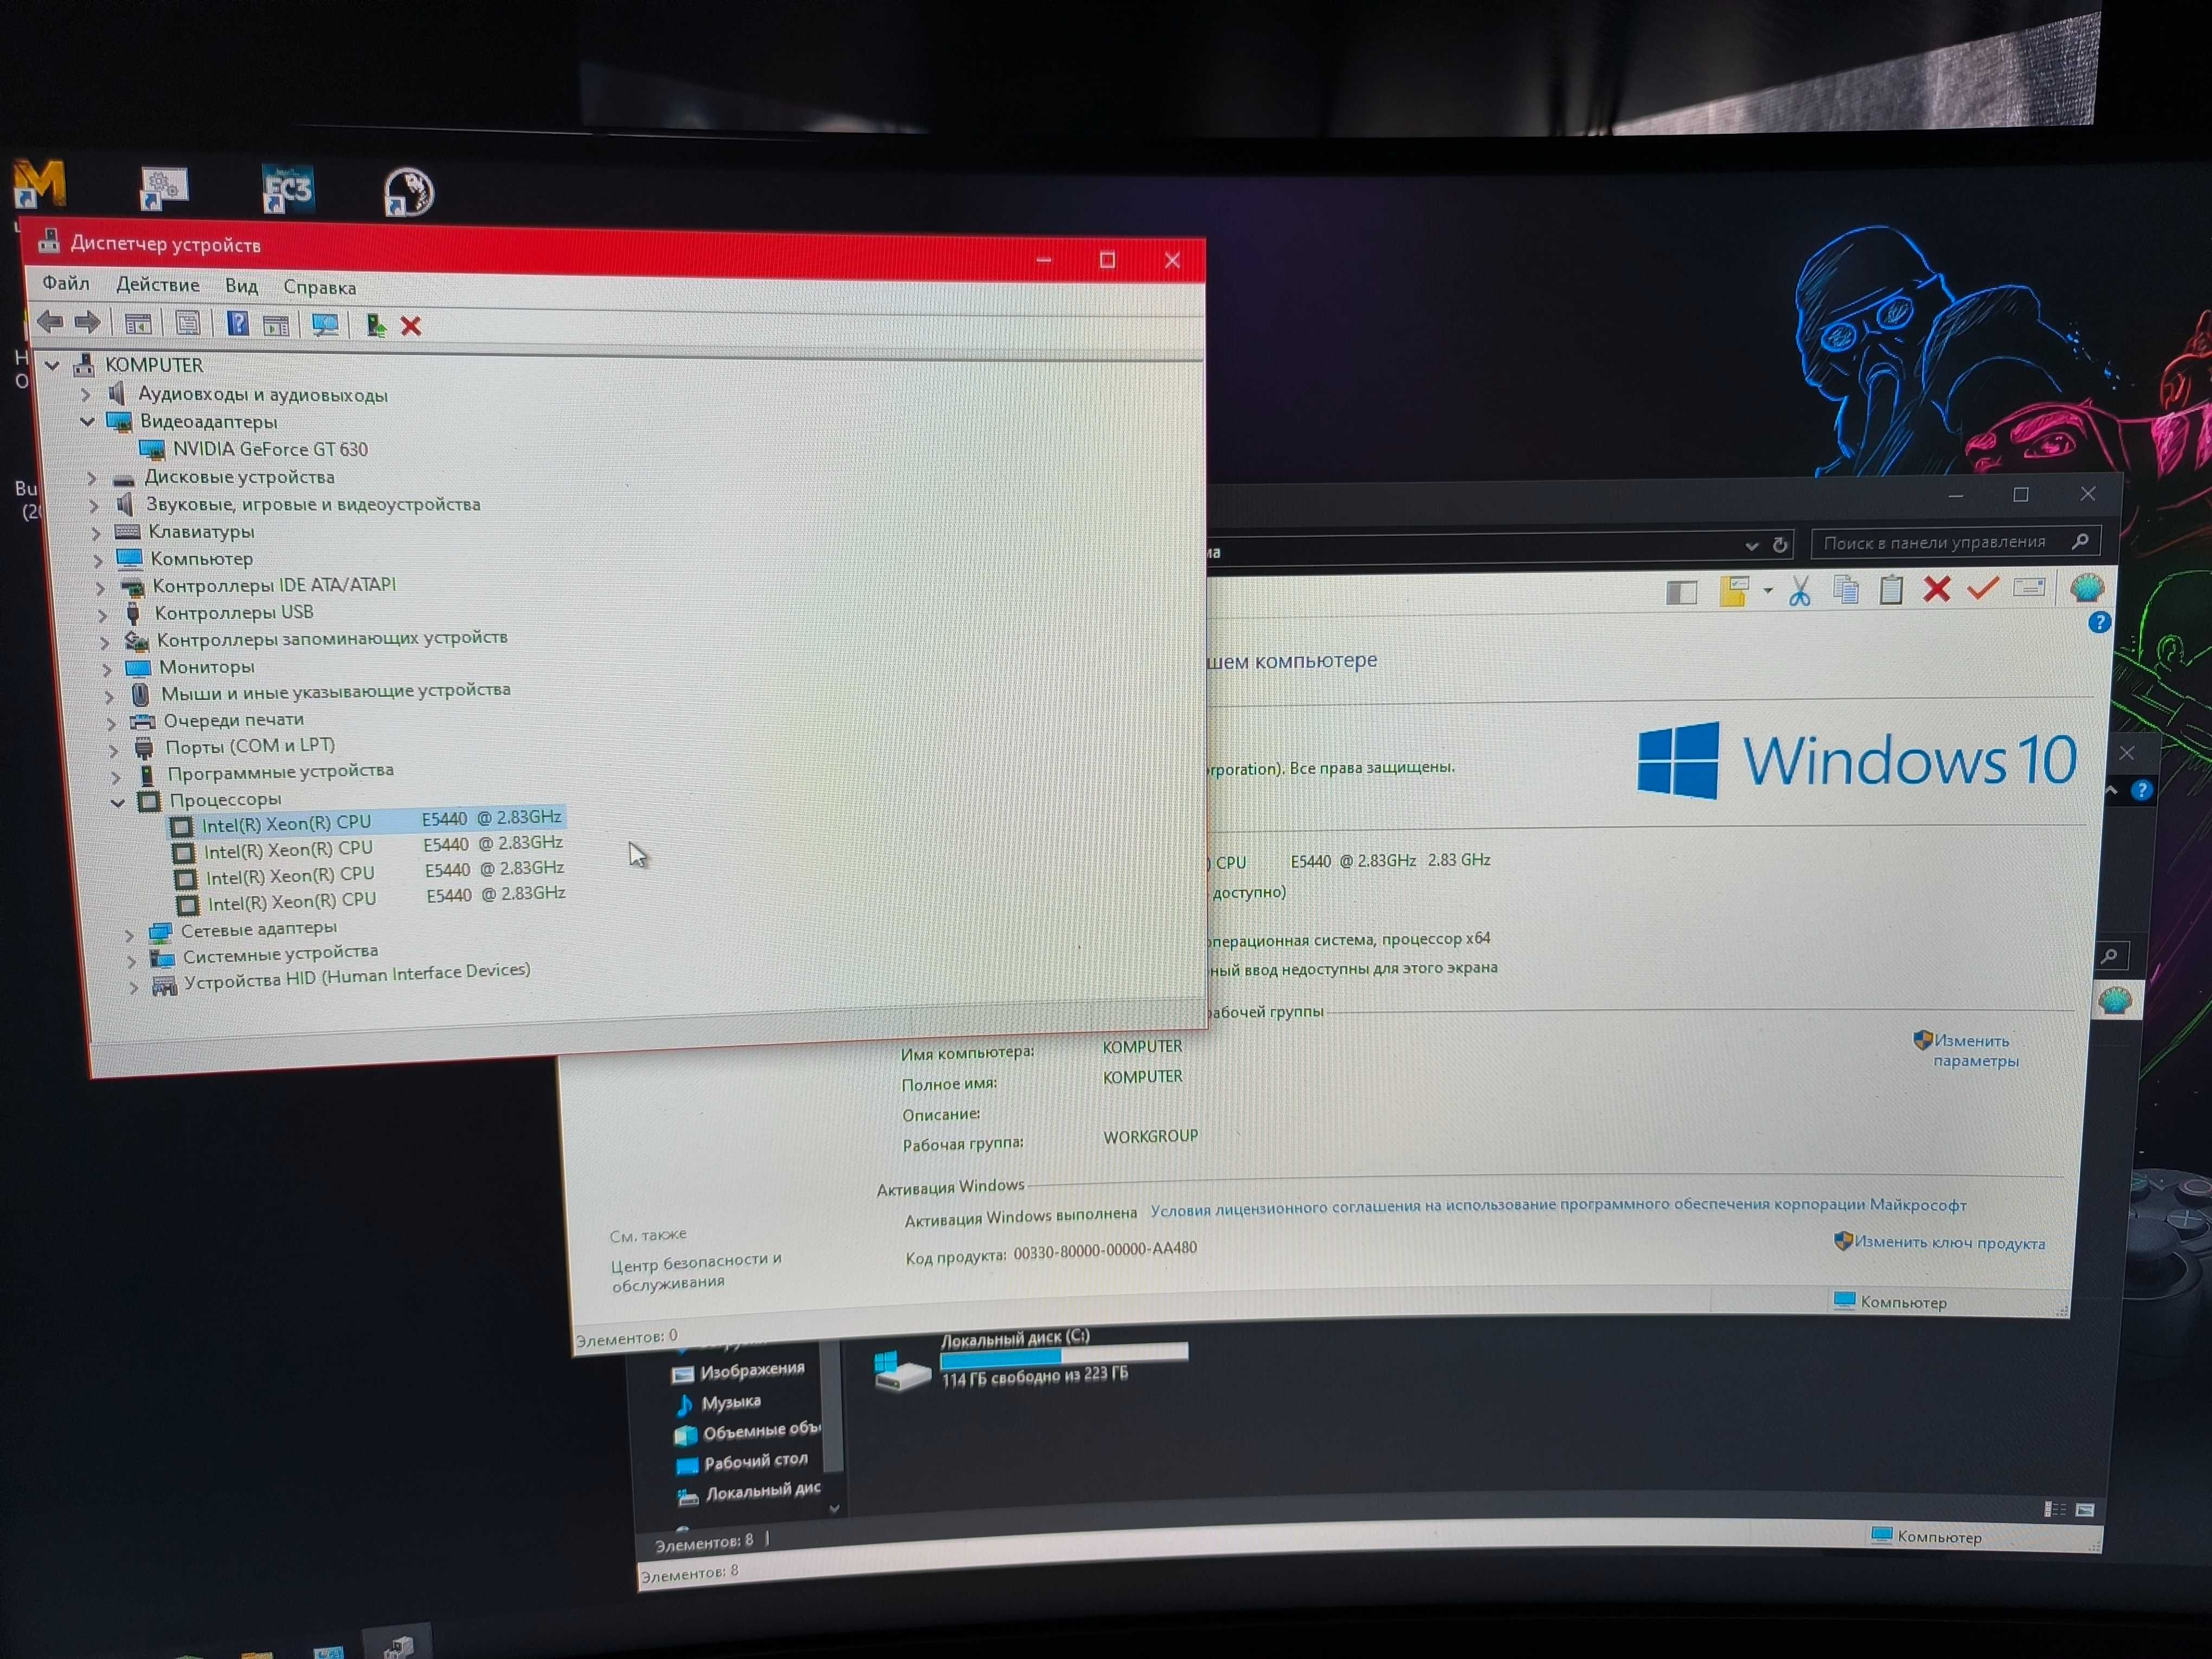The image size is (2212, 1659).
Task: Open the Вид menu
Action: pos(242,286)
